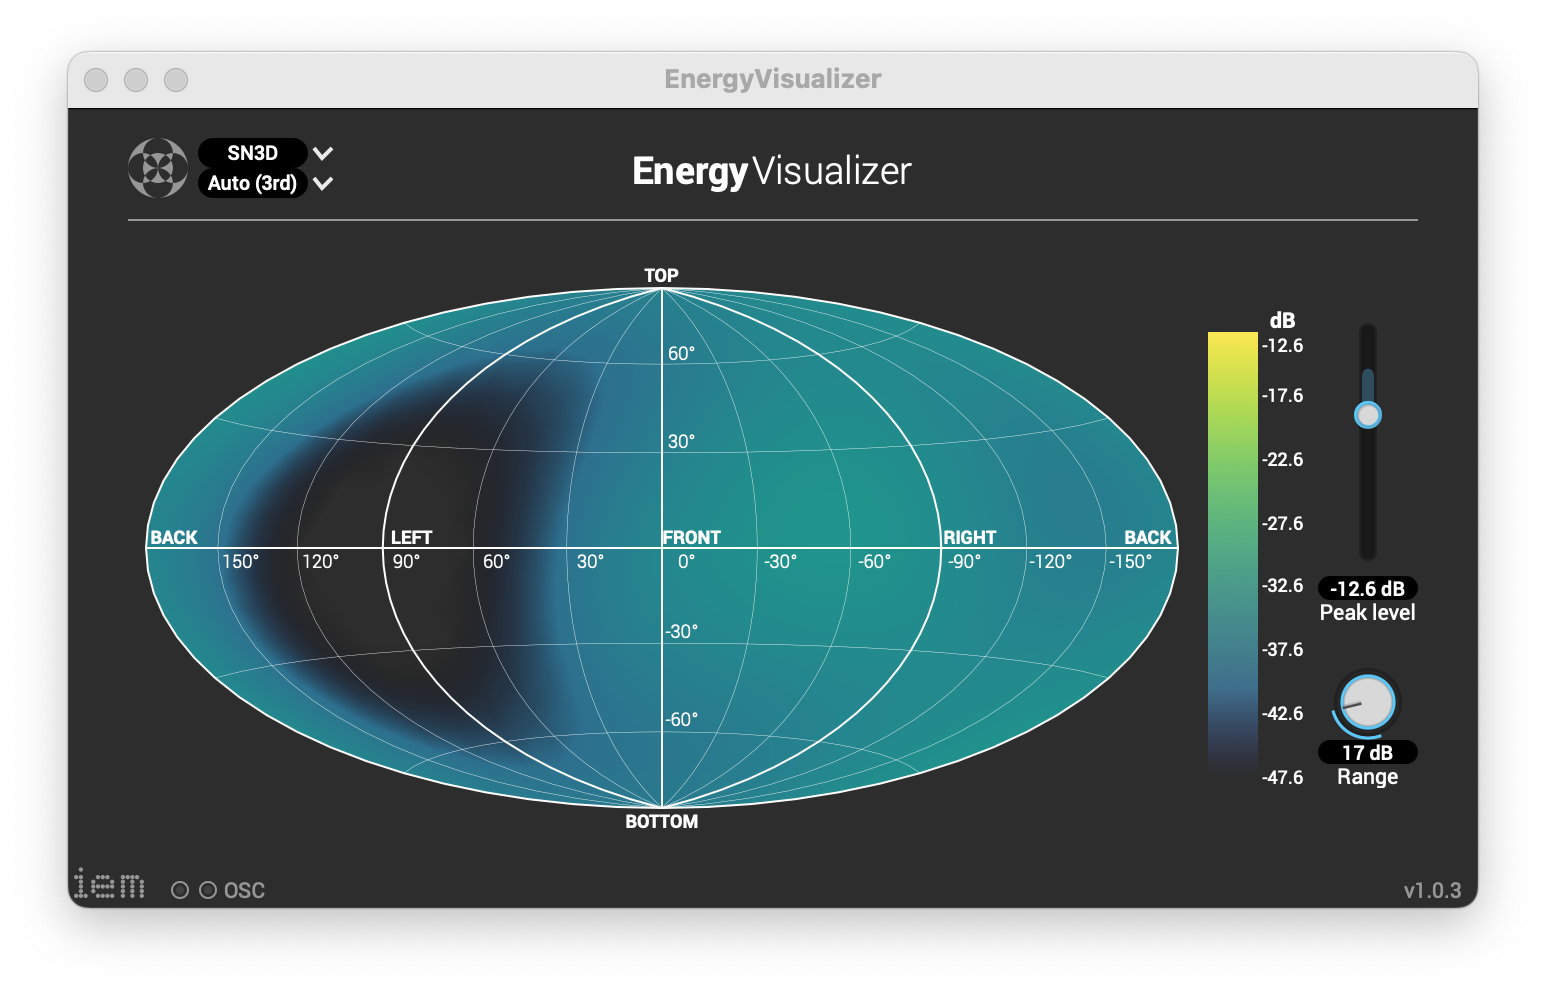The height and width of the screenshot is (992, 1546).
Task: Click the Range rotary knob
Action: (1367, 702)
